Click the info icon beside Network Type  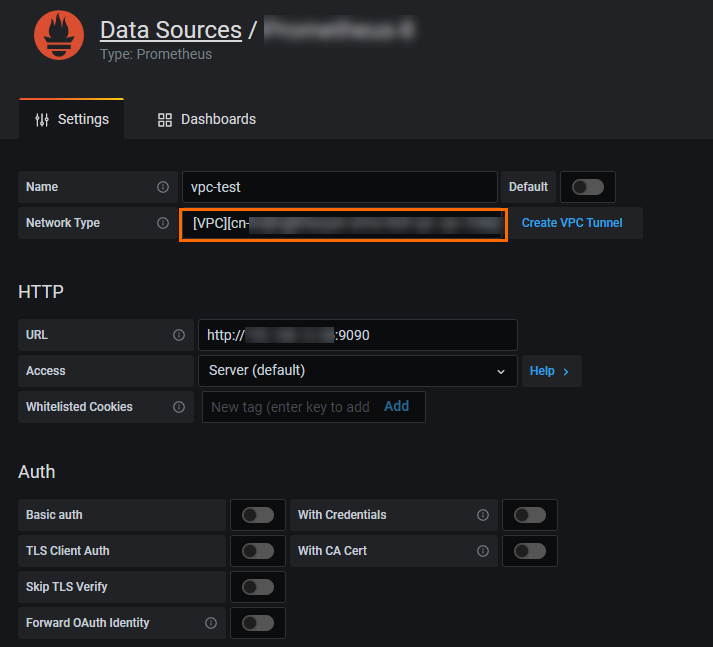coord(163,223)
